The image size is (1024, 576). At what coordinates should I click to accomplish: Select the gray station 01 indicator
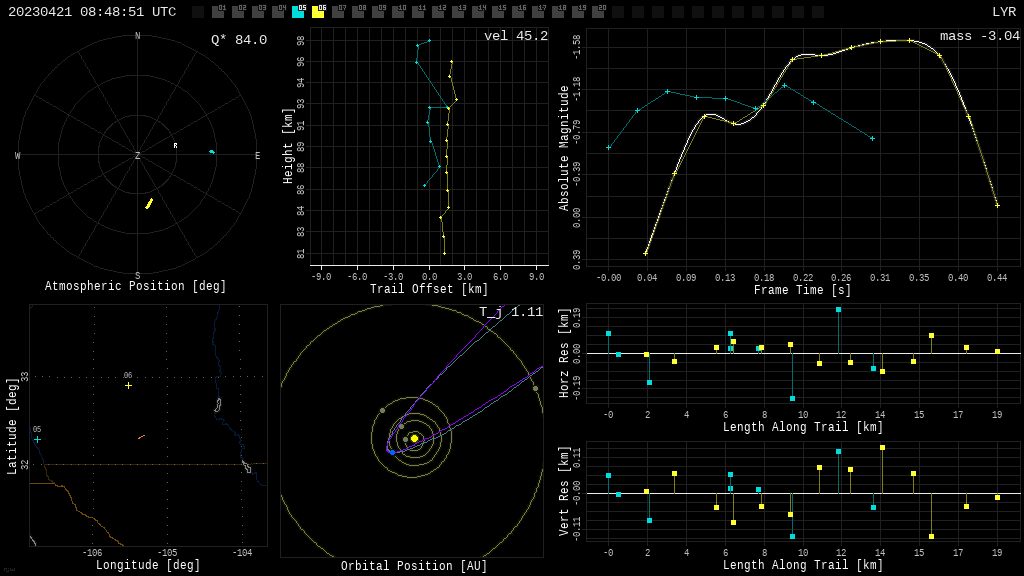[218, 12]
